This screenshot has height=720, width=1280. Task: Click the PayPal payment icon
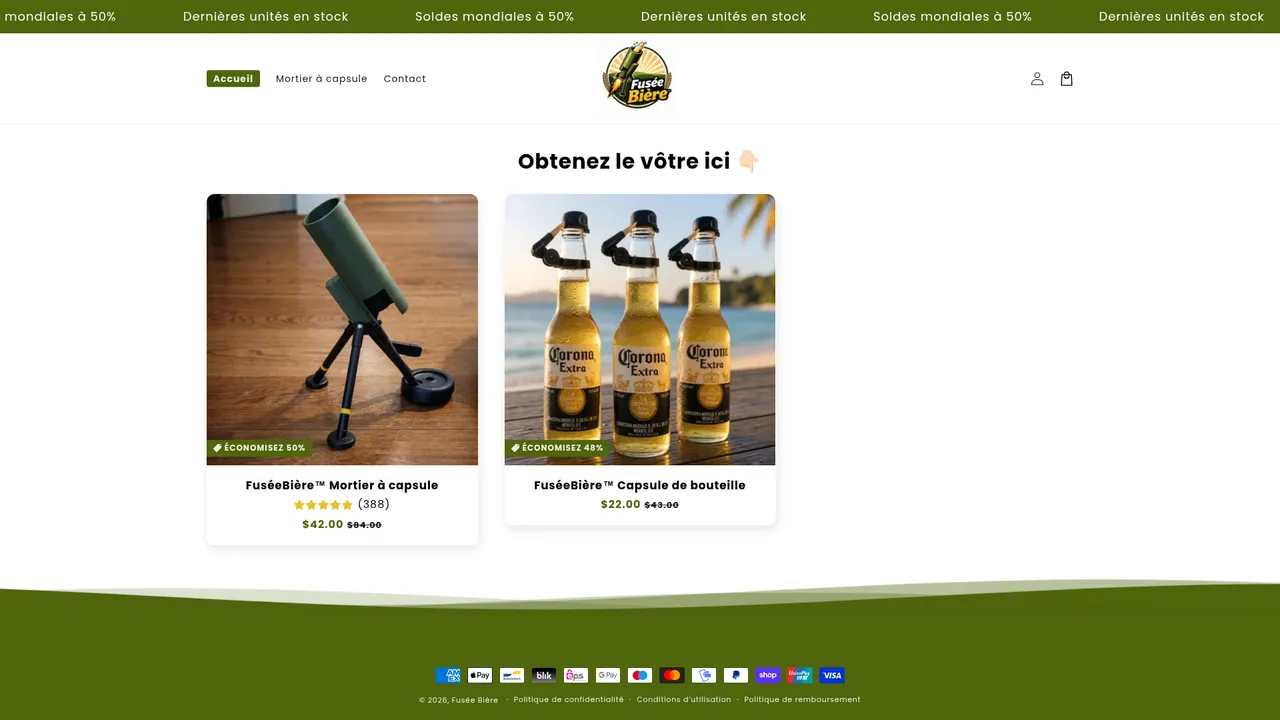[x=736, y=675]
